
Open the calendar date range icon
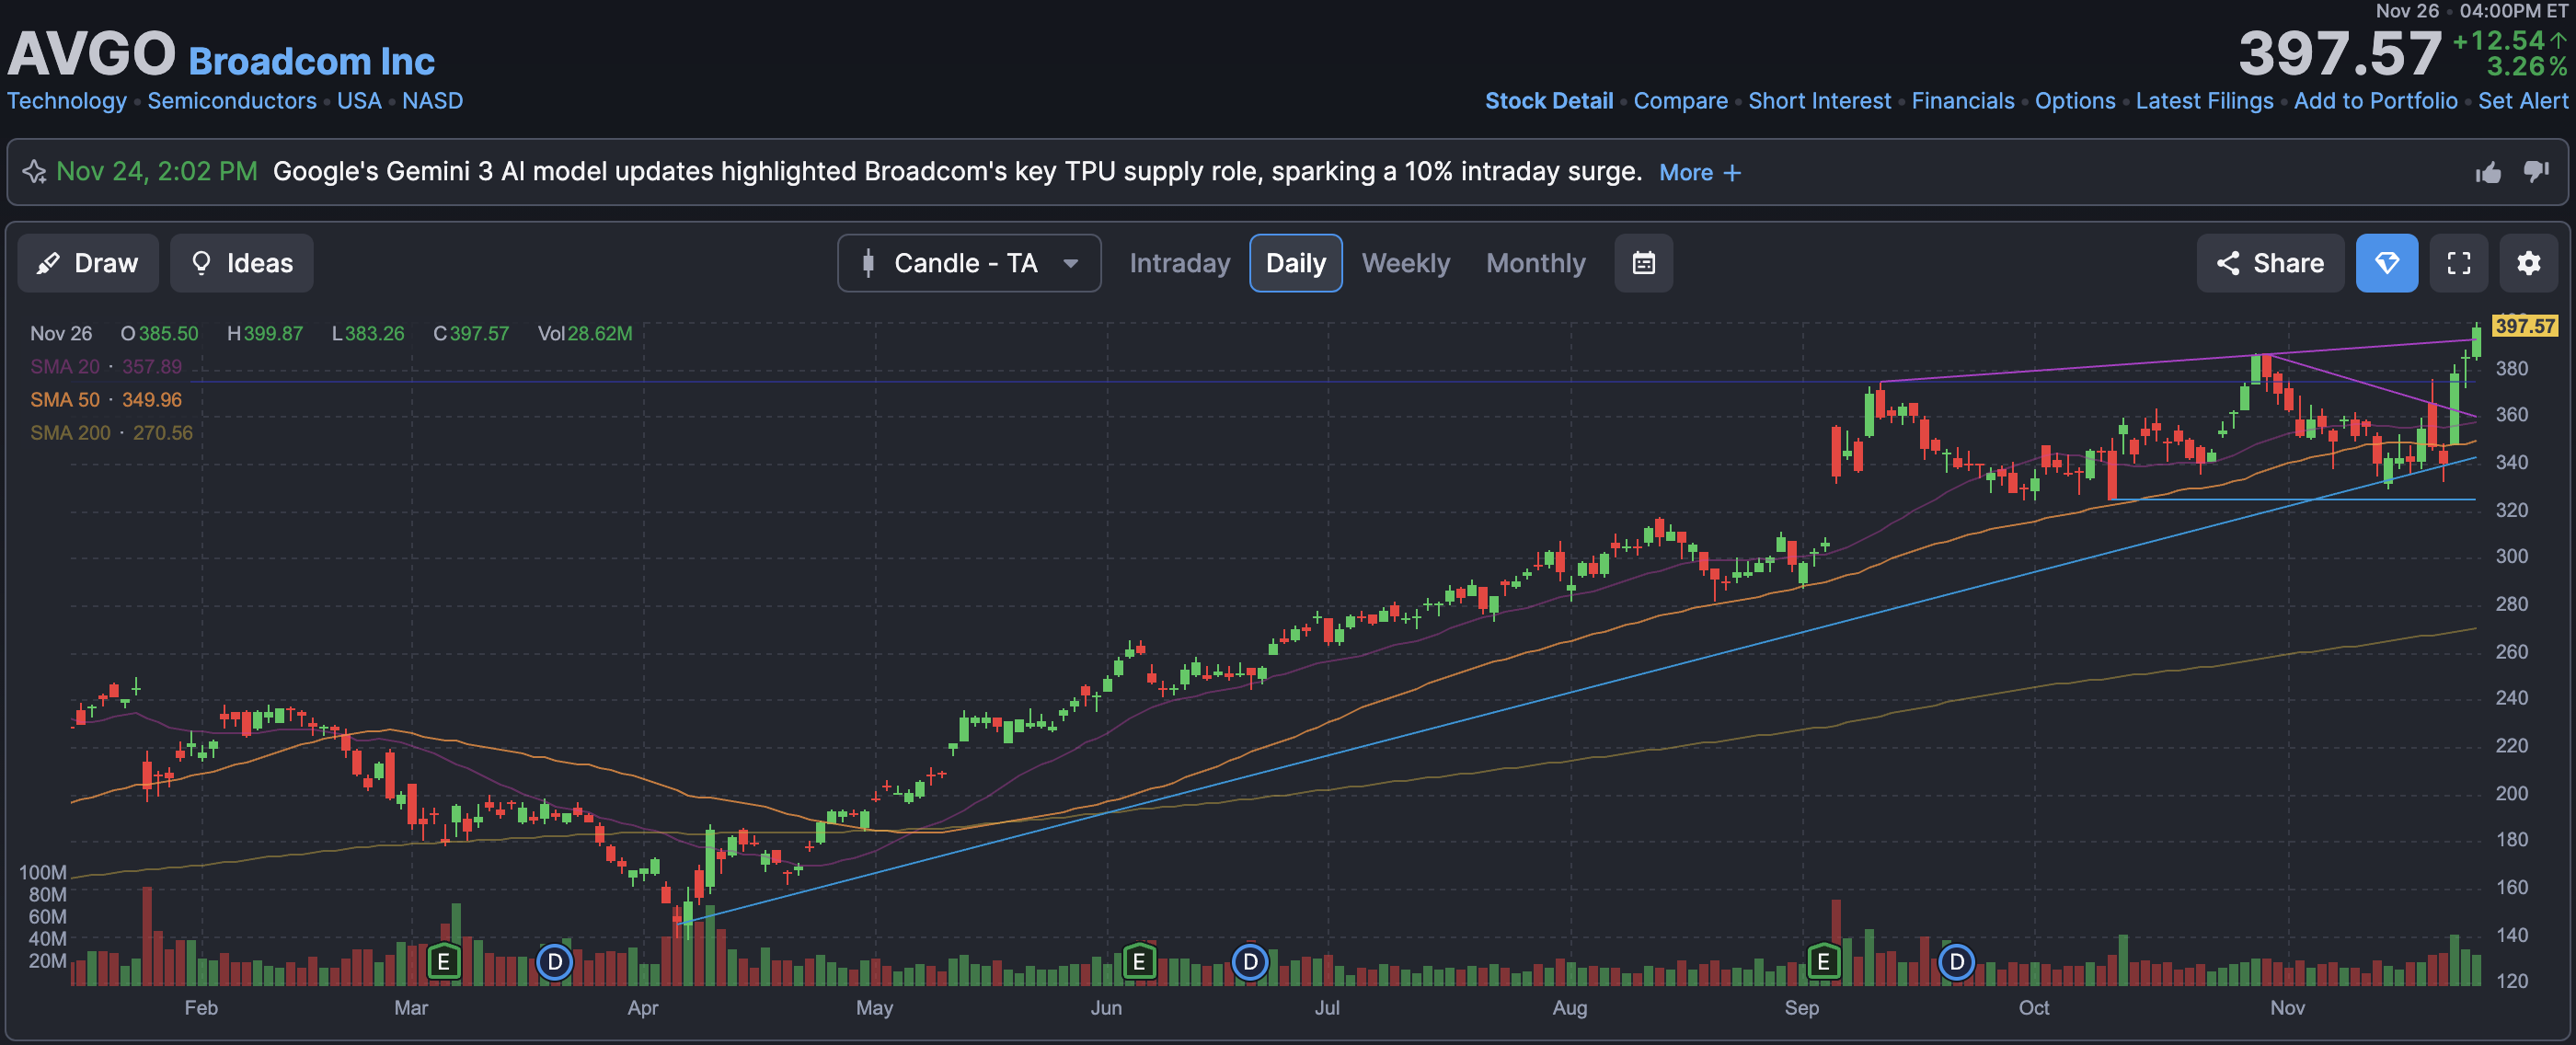(x=1643, y=263)
